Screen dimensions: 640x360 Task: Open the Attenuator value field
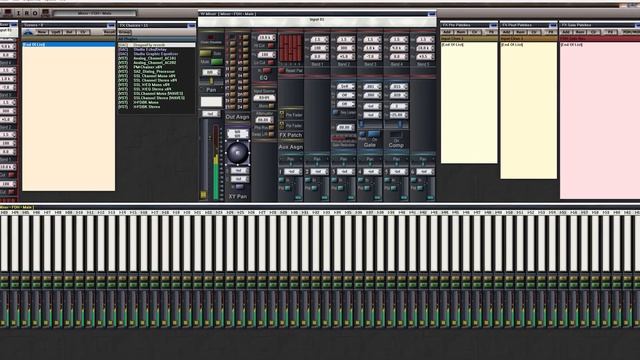pyautogui.click(x=264, y=120)
